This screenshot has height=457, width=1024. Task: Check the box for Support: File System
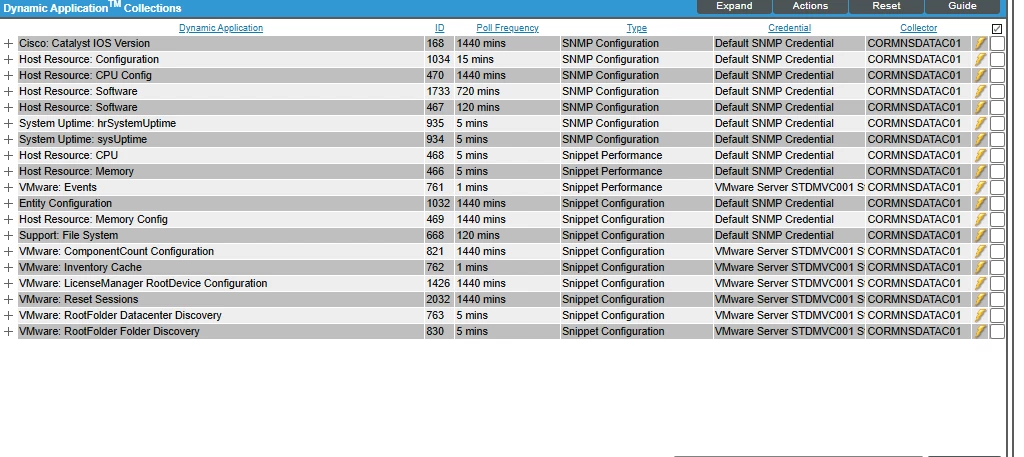click(x=997, y=236)
